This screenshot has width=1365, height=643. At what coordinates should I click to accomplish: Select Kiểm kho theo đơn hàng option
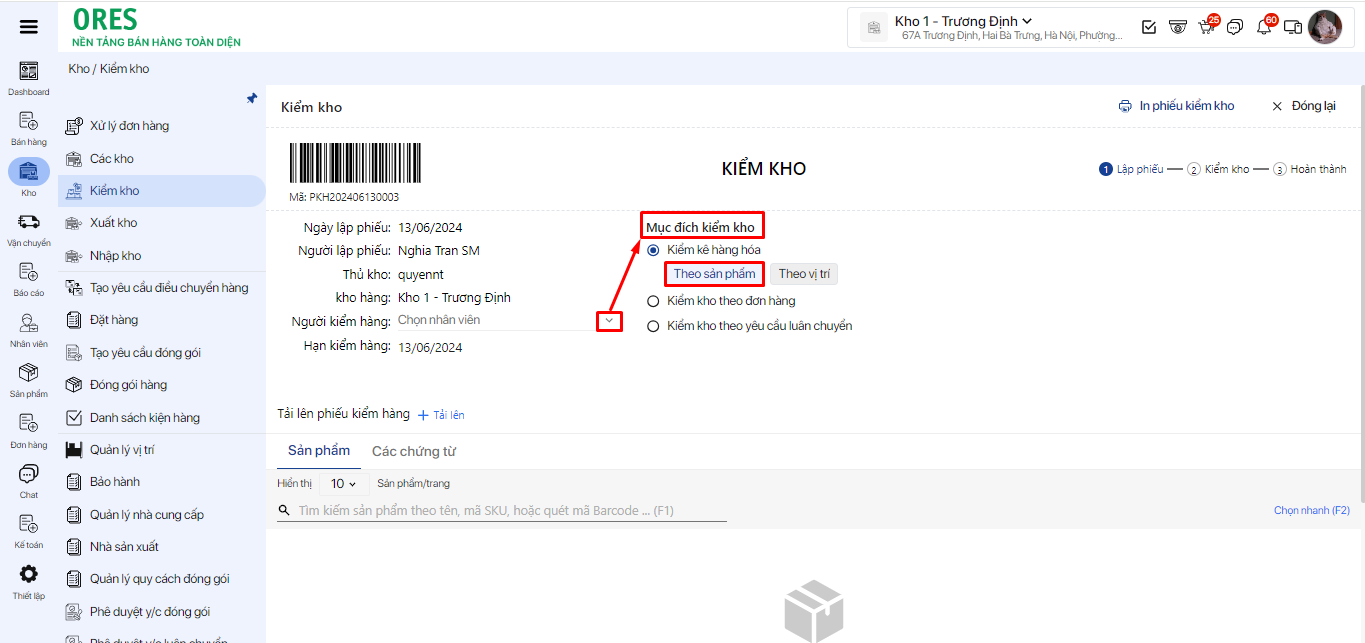pyautogui.click(x=653, y=301)
